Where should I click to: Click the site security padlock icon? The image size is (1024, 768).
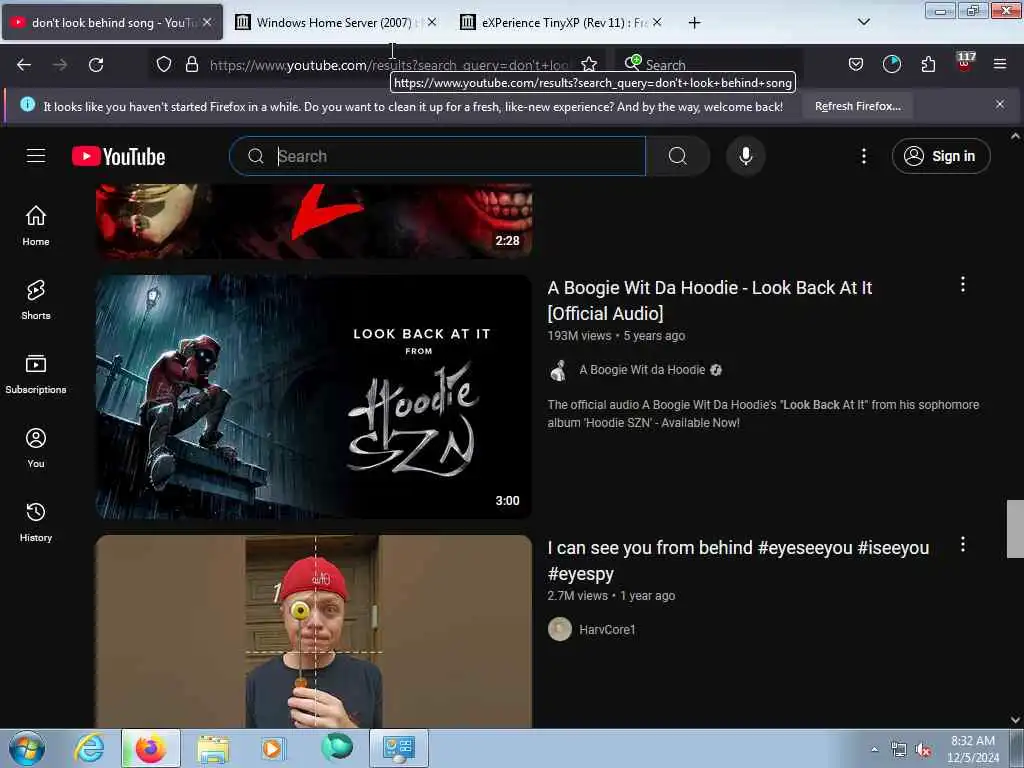(191, 65)
